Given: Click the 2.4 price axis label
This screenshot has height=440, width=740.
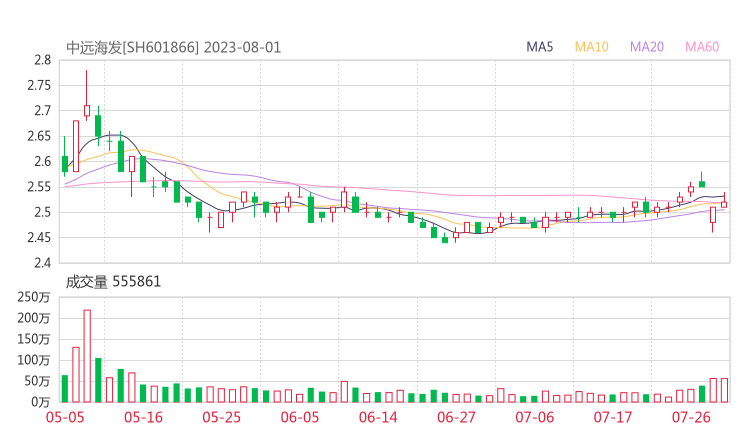Looking at the screenshot, I should 41,263.
